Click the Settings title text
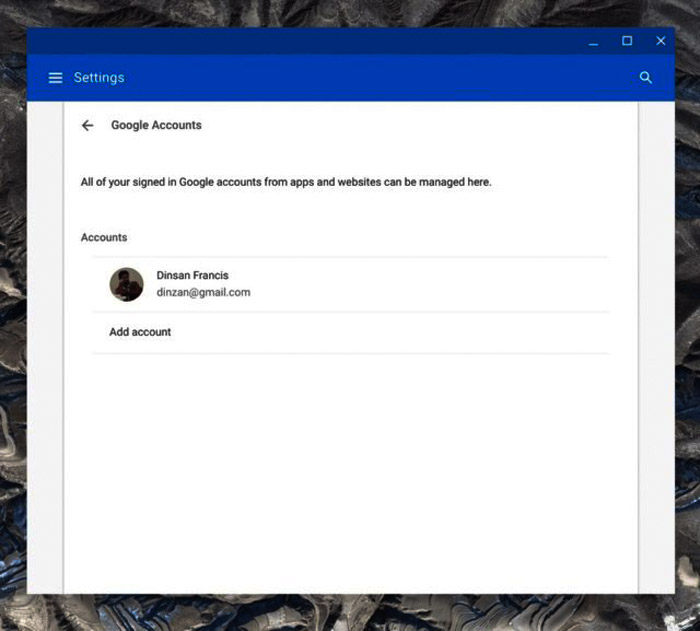Image resolution: width=700 pixels, height=631 pixels. click(x=99, y=78)
